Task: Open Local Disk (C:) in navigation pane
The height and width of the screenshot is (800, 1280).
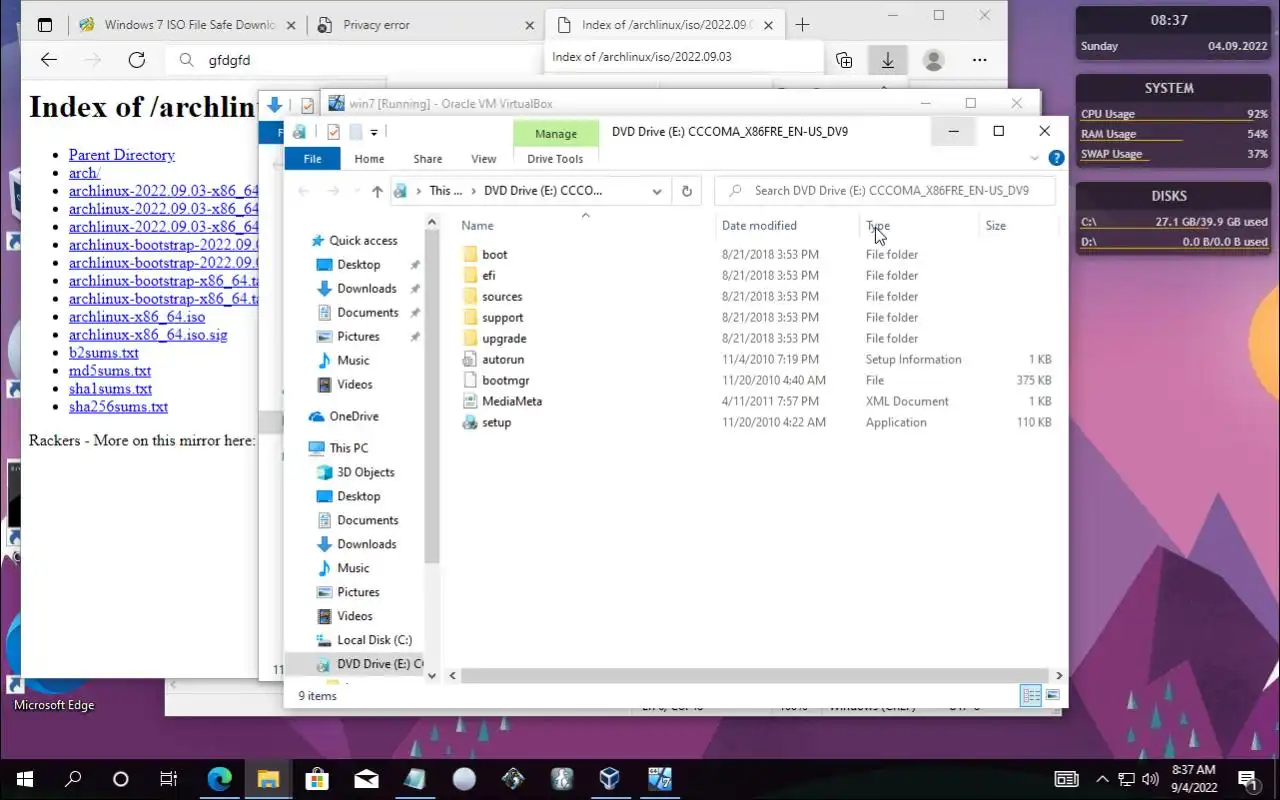Action: tap(374, 640)
